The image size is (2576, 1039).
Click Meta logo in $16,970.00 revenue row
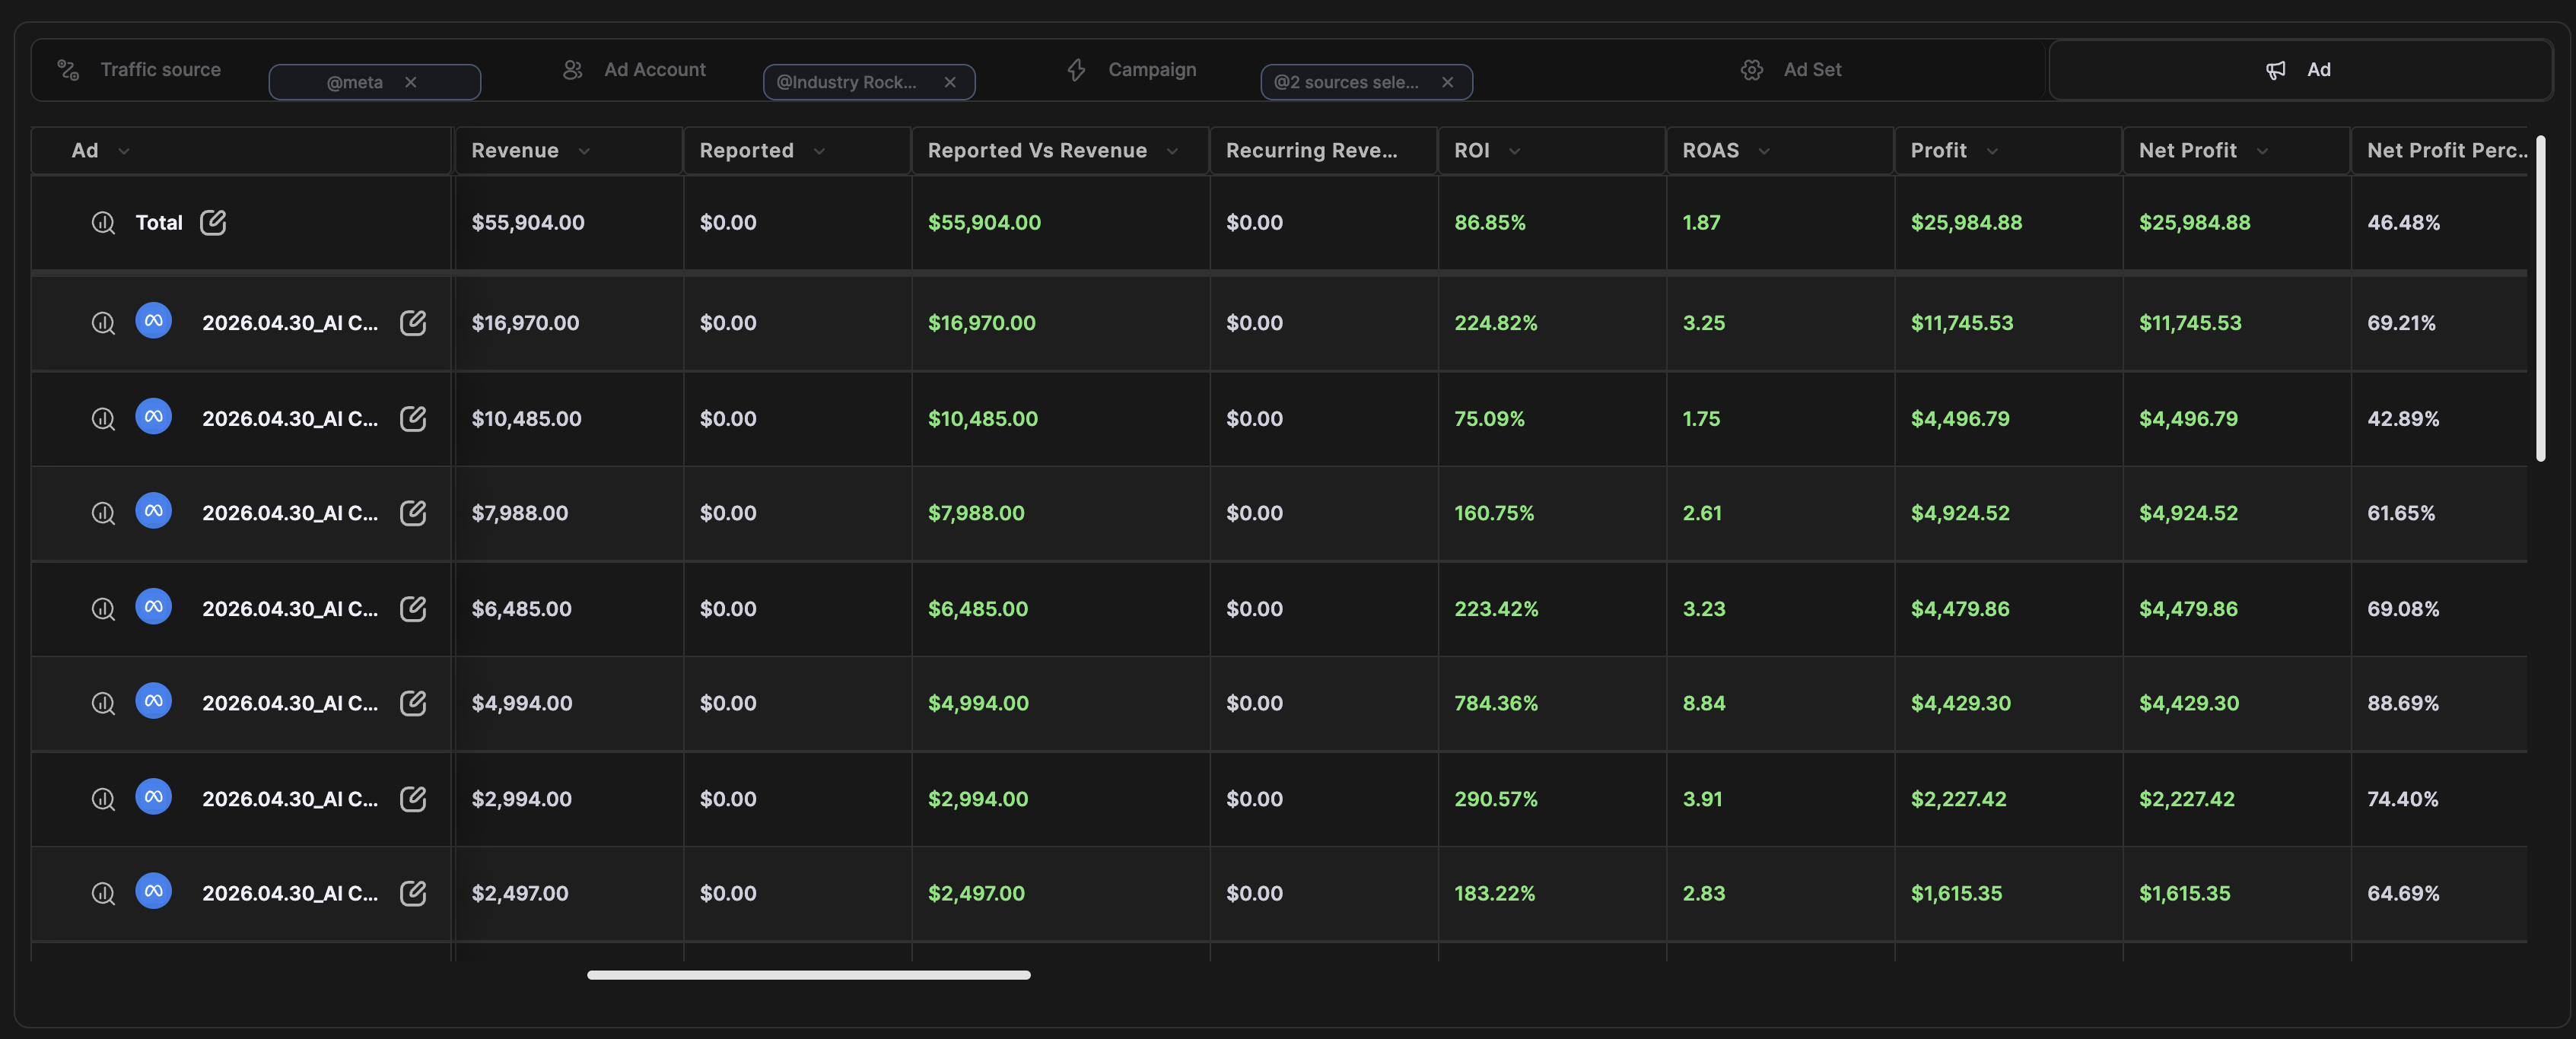tap(153, 321)
